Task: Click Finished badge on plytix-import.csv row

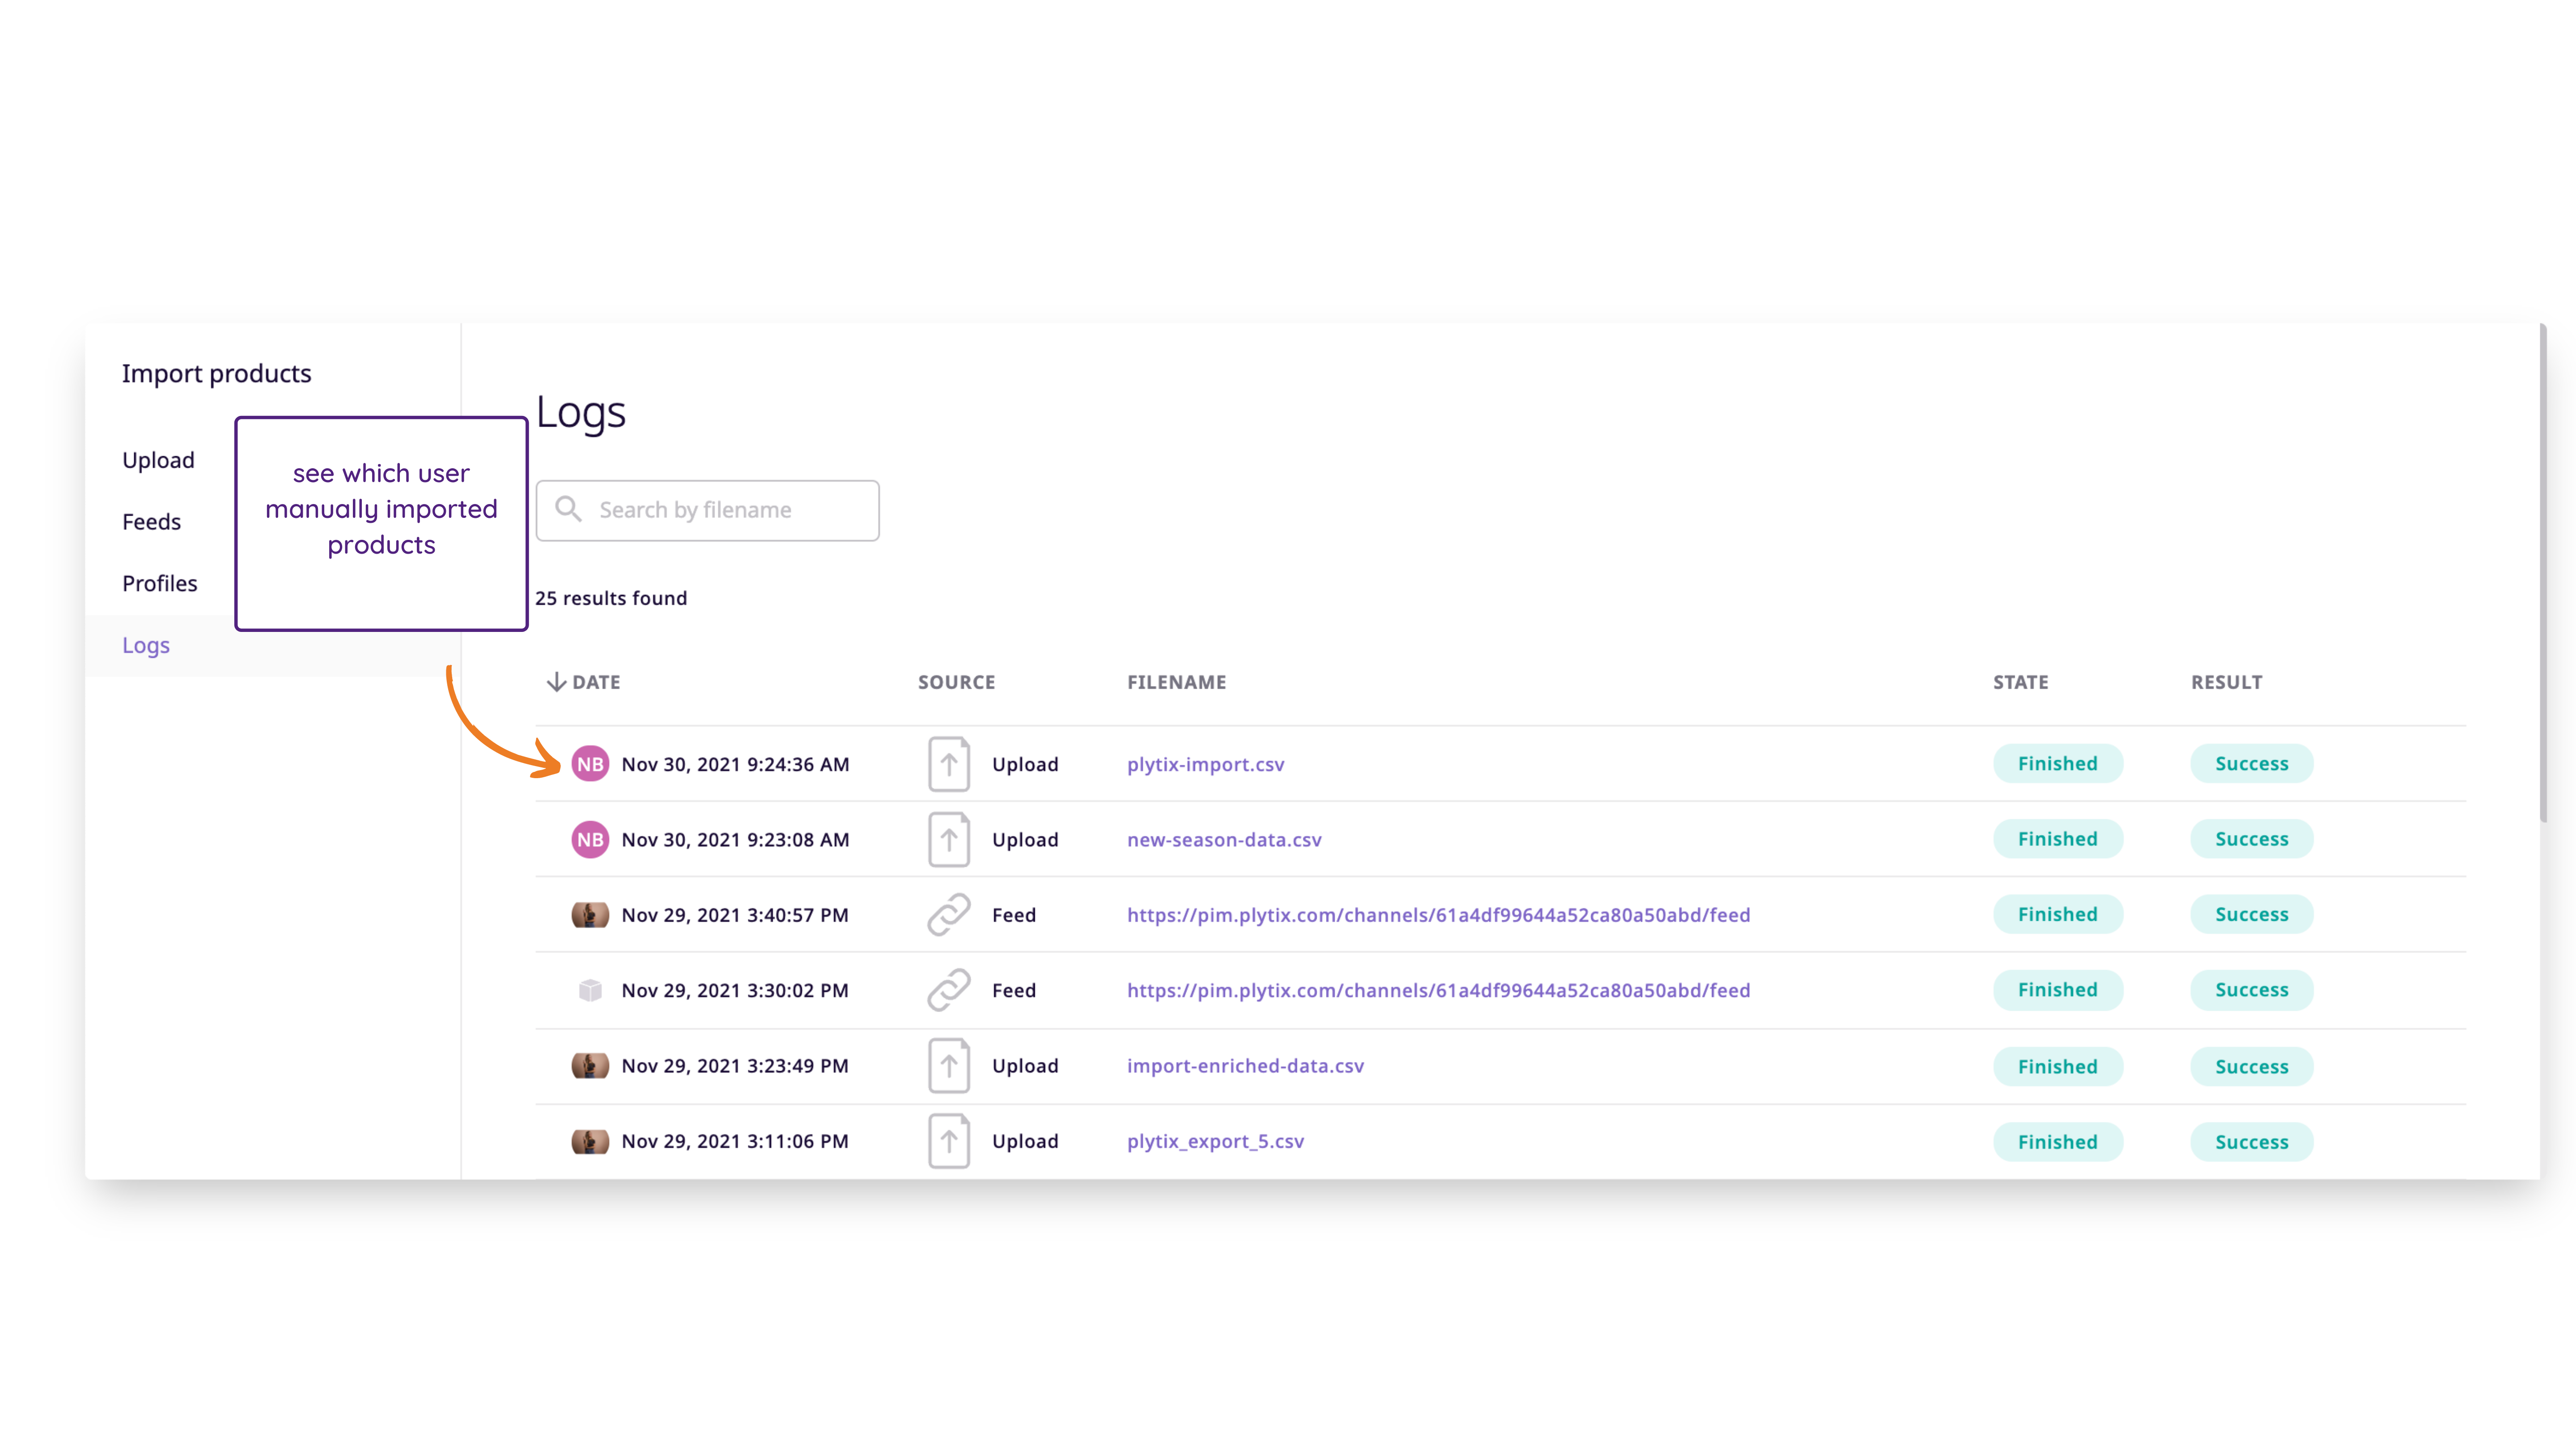Action: (2057, 764)
